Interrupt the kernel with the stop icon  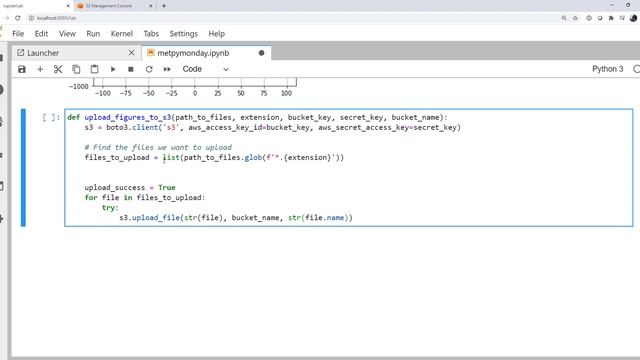pos(131,69)
